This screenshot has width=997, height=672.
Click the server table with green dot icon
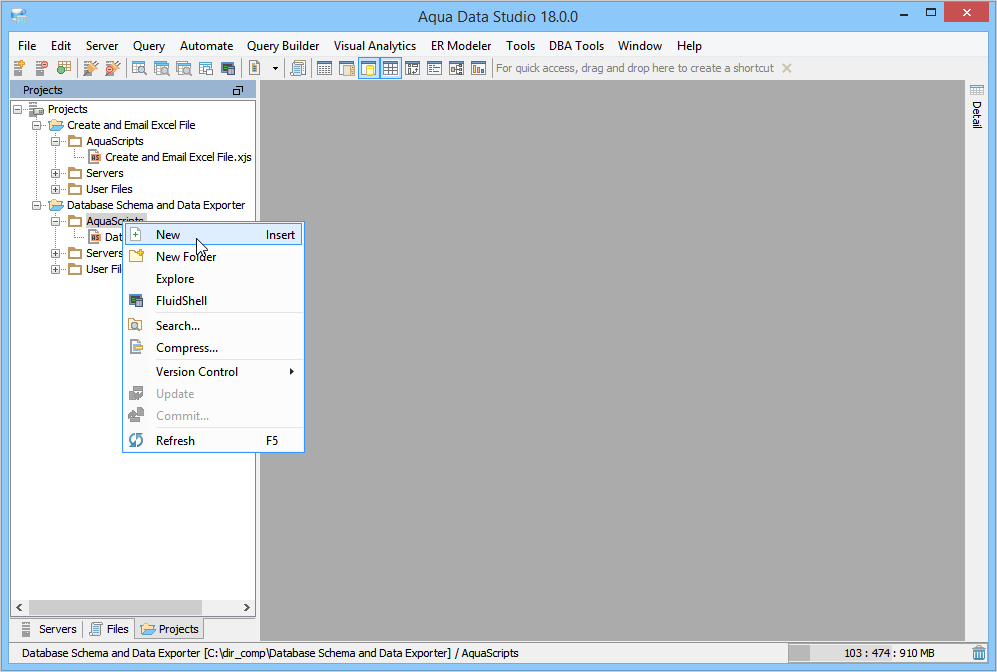(x=64, y=68)
